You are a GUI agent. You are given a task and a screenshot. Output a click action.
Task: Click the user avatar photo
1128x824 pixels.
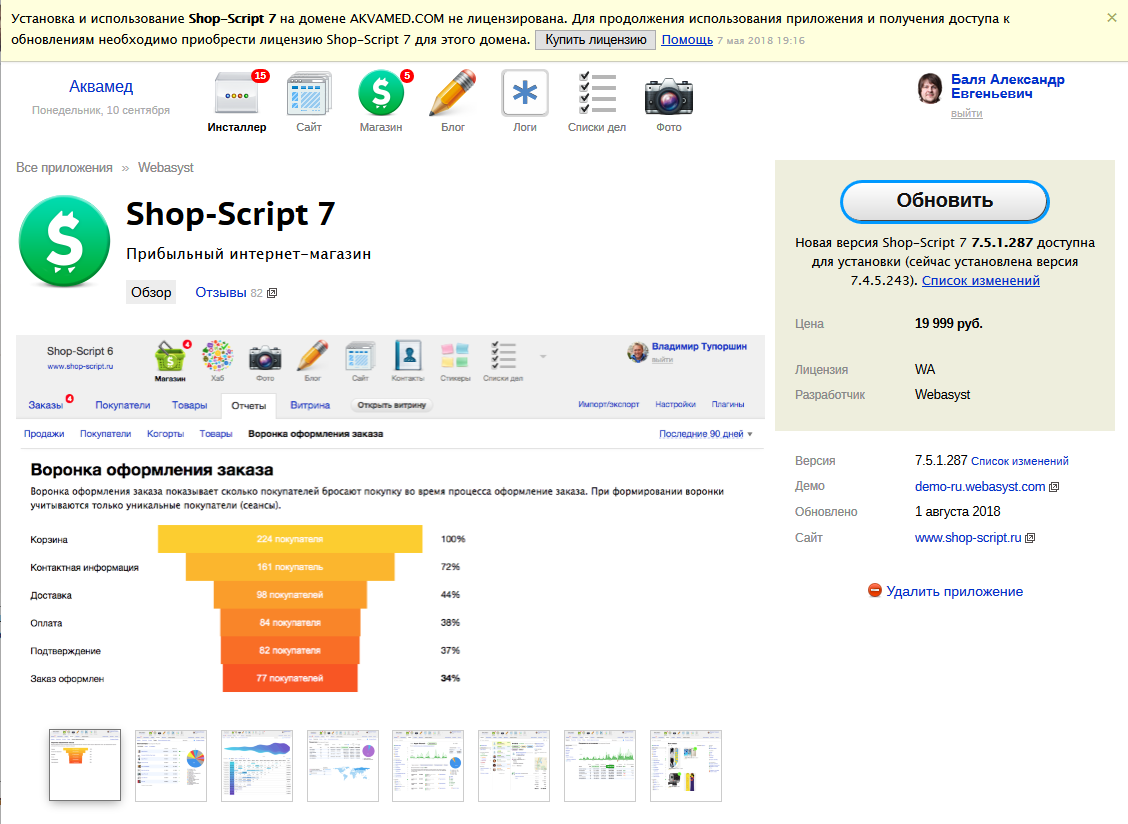931,89
